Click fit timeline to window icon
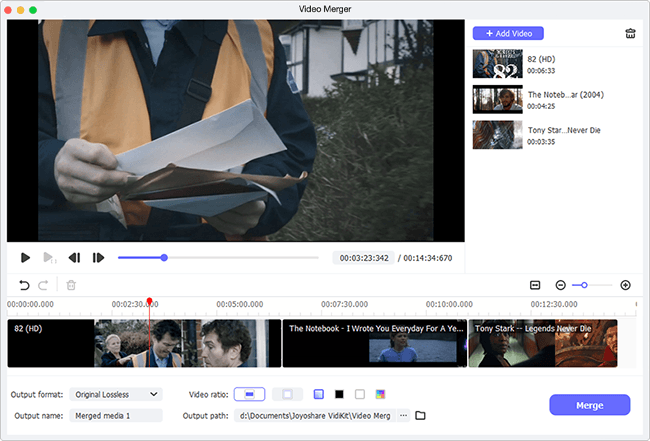 535,285
